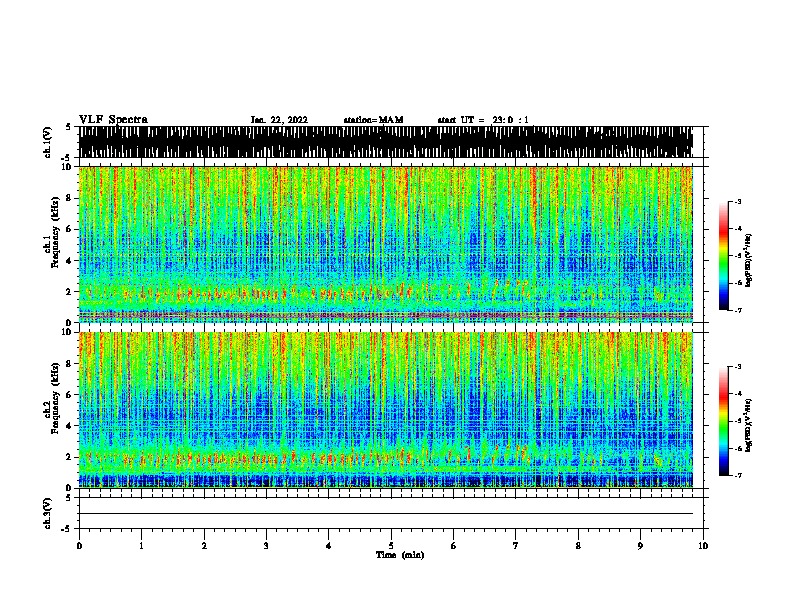
Task: Click the time axis tick label "5"
Action: (391, 545)
